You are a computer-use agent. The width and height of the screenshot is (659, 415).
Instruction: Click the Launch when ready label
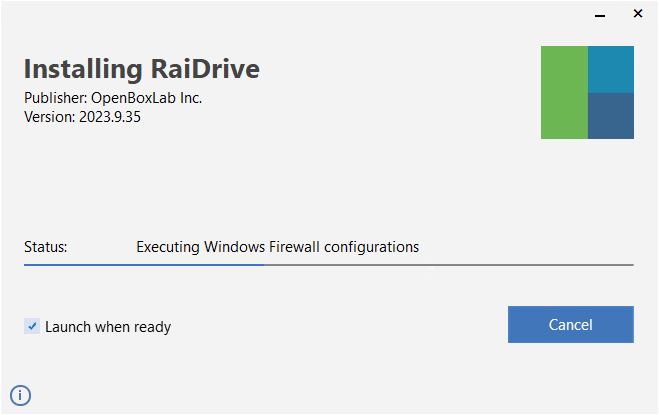point(108,327)
